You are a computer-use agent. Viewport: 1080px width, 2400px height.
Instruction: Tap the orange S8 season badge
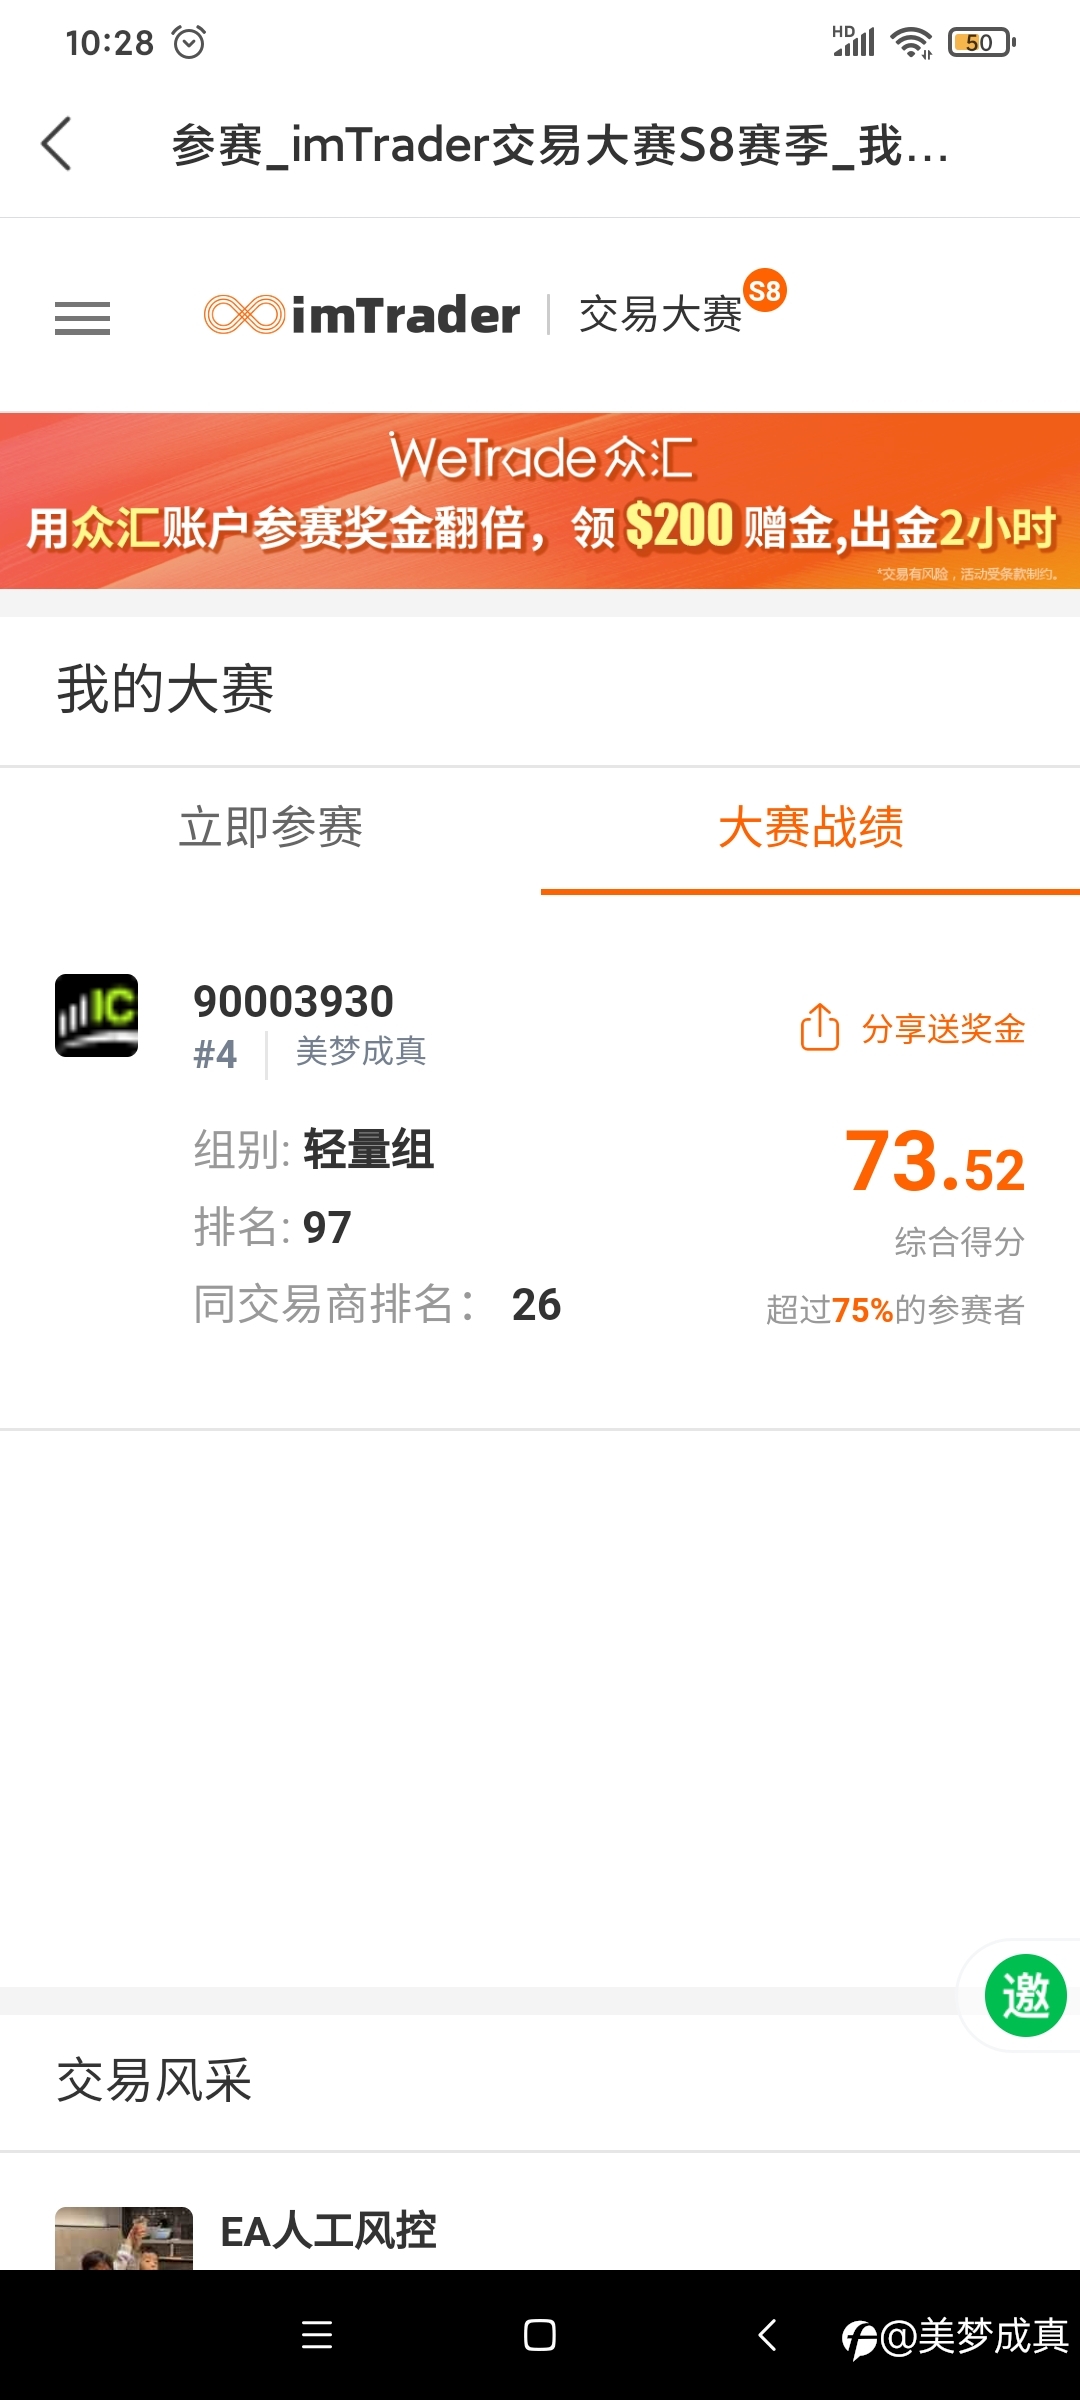[765, 291]
